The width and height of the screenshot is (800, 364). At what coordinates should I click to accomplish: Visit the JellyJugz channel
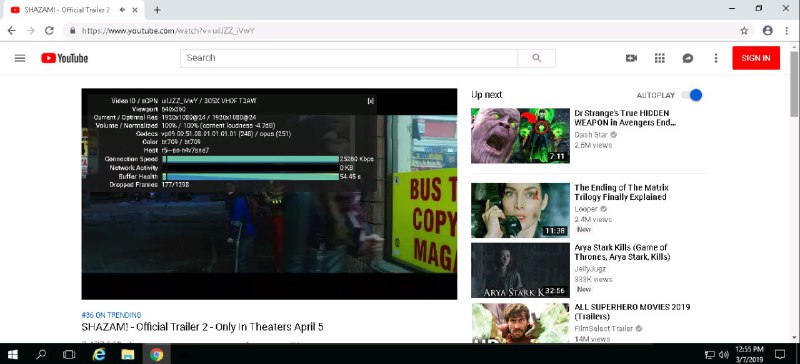pyautogui.click(x=590, y=269)
